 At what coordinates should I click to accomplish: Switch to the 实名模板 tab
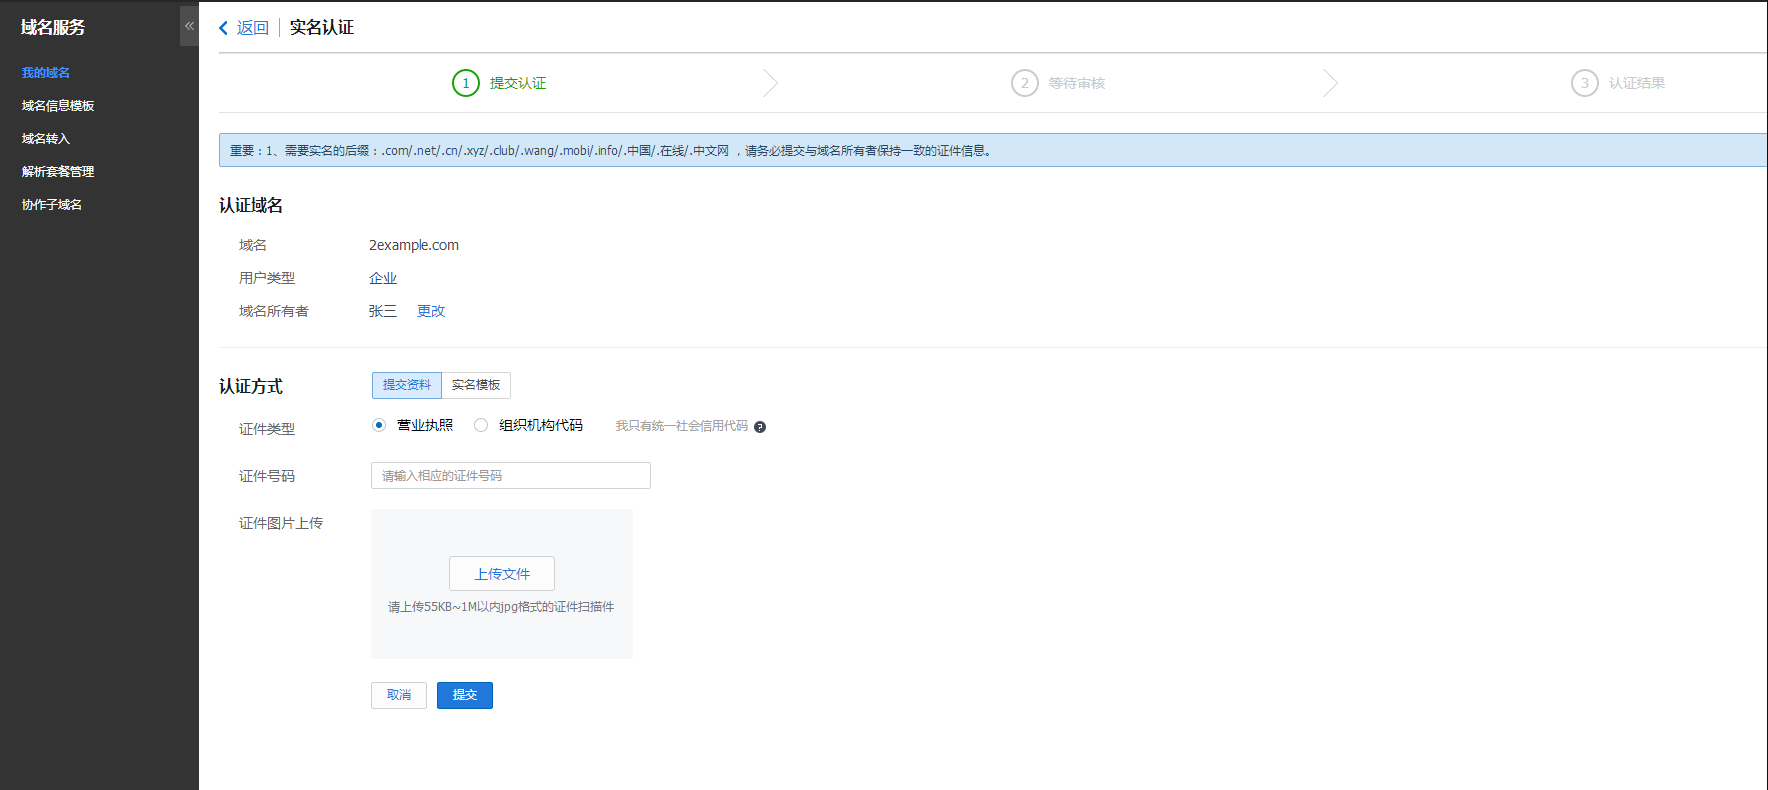point(476,385)
